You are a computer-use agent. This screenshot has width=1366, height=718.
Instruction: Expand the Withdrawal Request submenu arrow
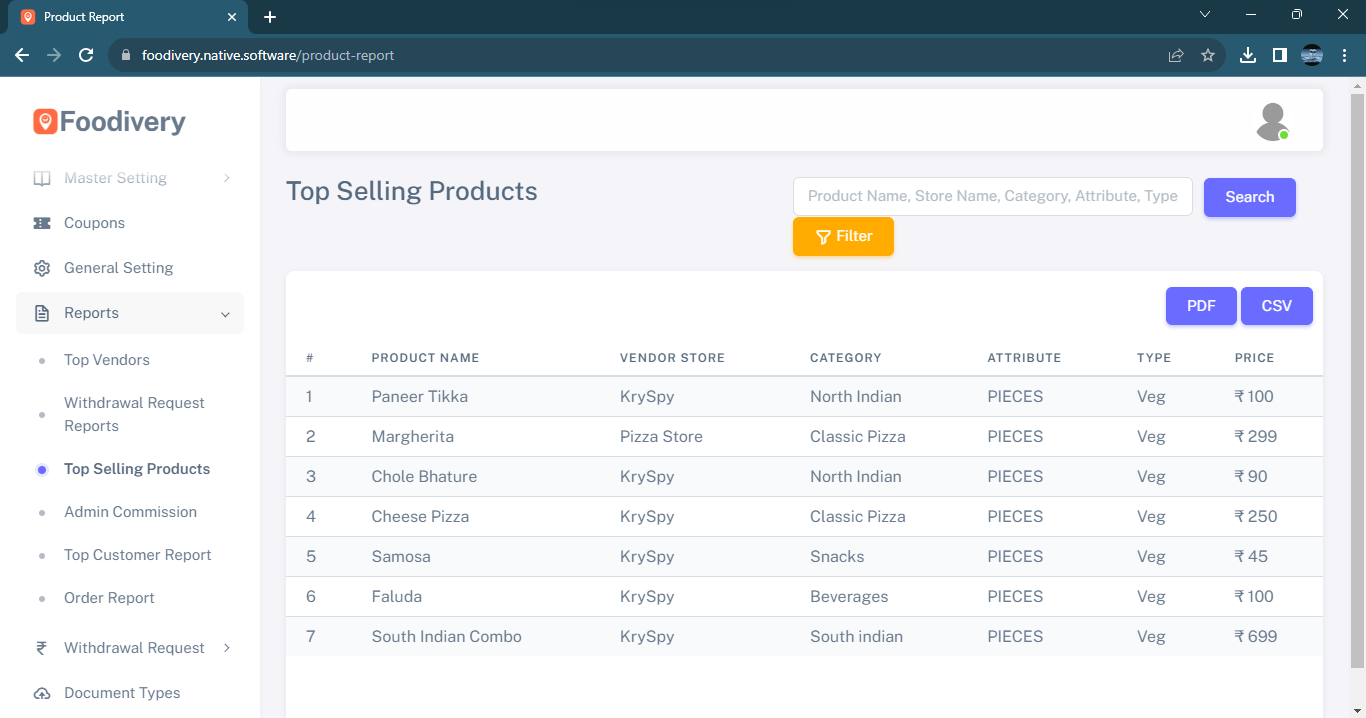[227, 648]
